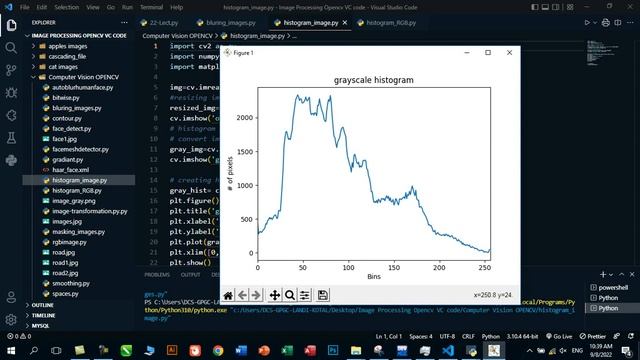Toggle the bottom panel layout
640x360 pixels.
pos(545,7)
